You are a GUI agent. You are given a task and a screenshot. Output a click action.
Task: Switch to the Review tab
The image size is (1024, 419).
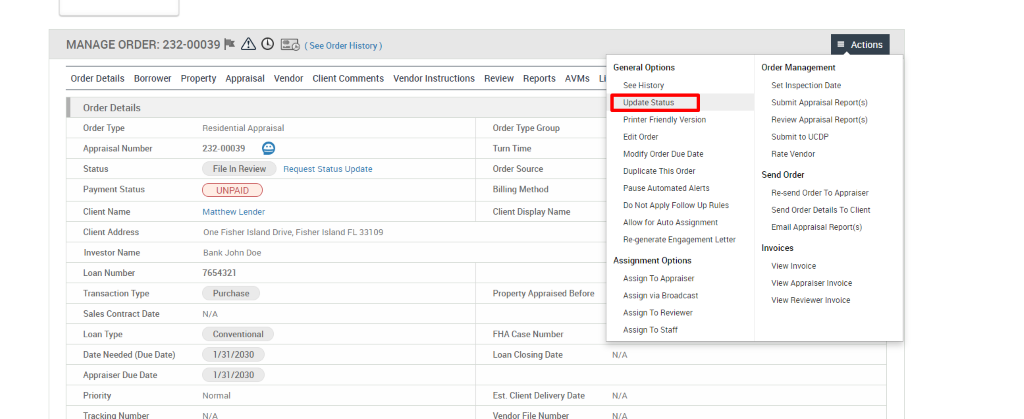point(499,78)
